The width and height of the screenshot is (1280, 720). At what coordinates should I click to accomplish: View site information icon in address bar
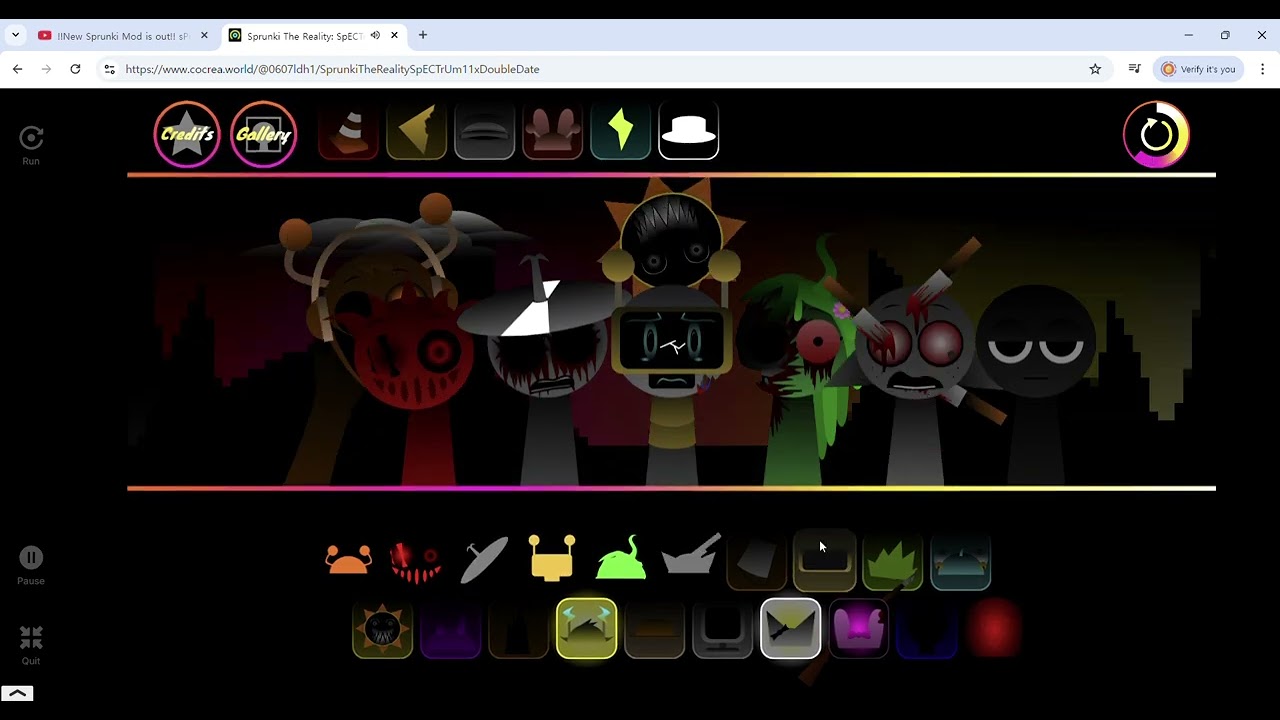109,69
